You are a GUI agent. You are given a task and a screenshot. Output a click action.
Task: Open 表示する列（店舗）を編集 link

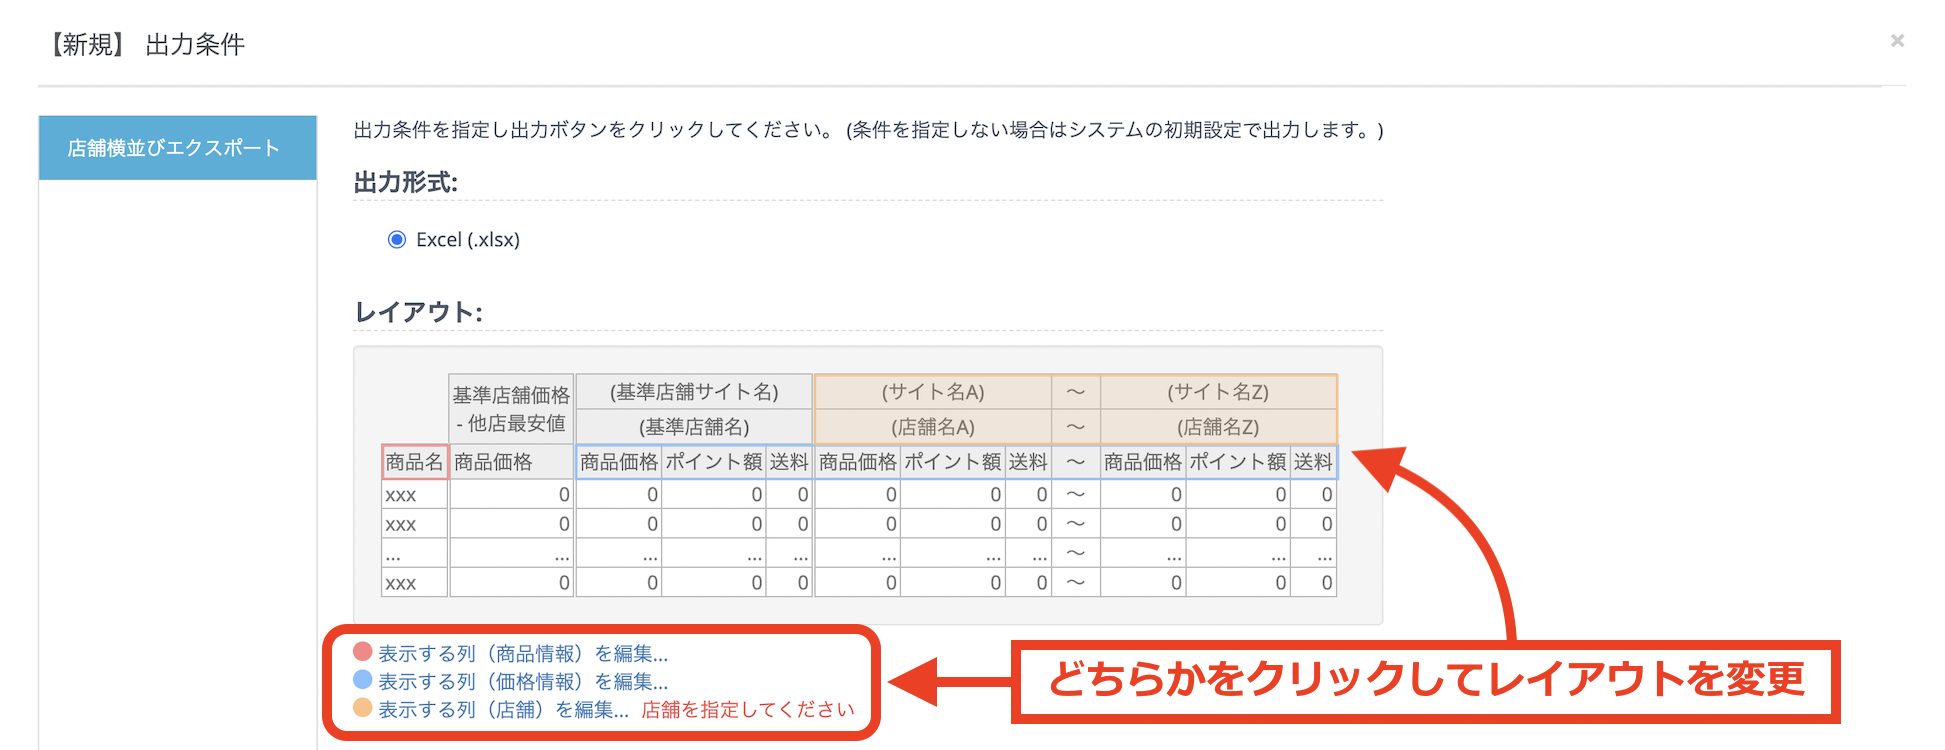pyautogui.click(x=503, y=710)
